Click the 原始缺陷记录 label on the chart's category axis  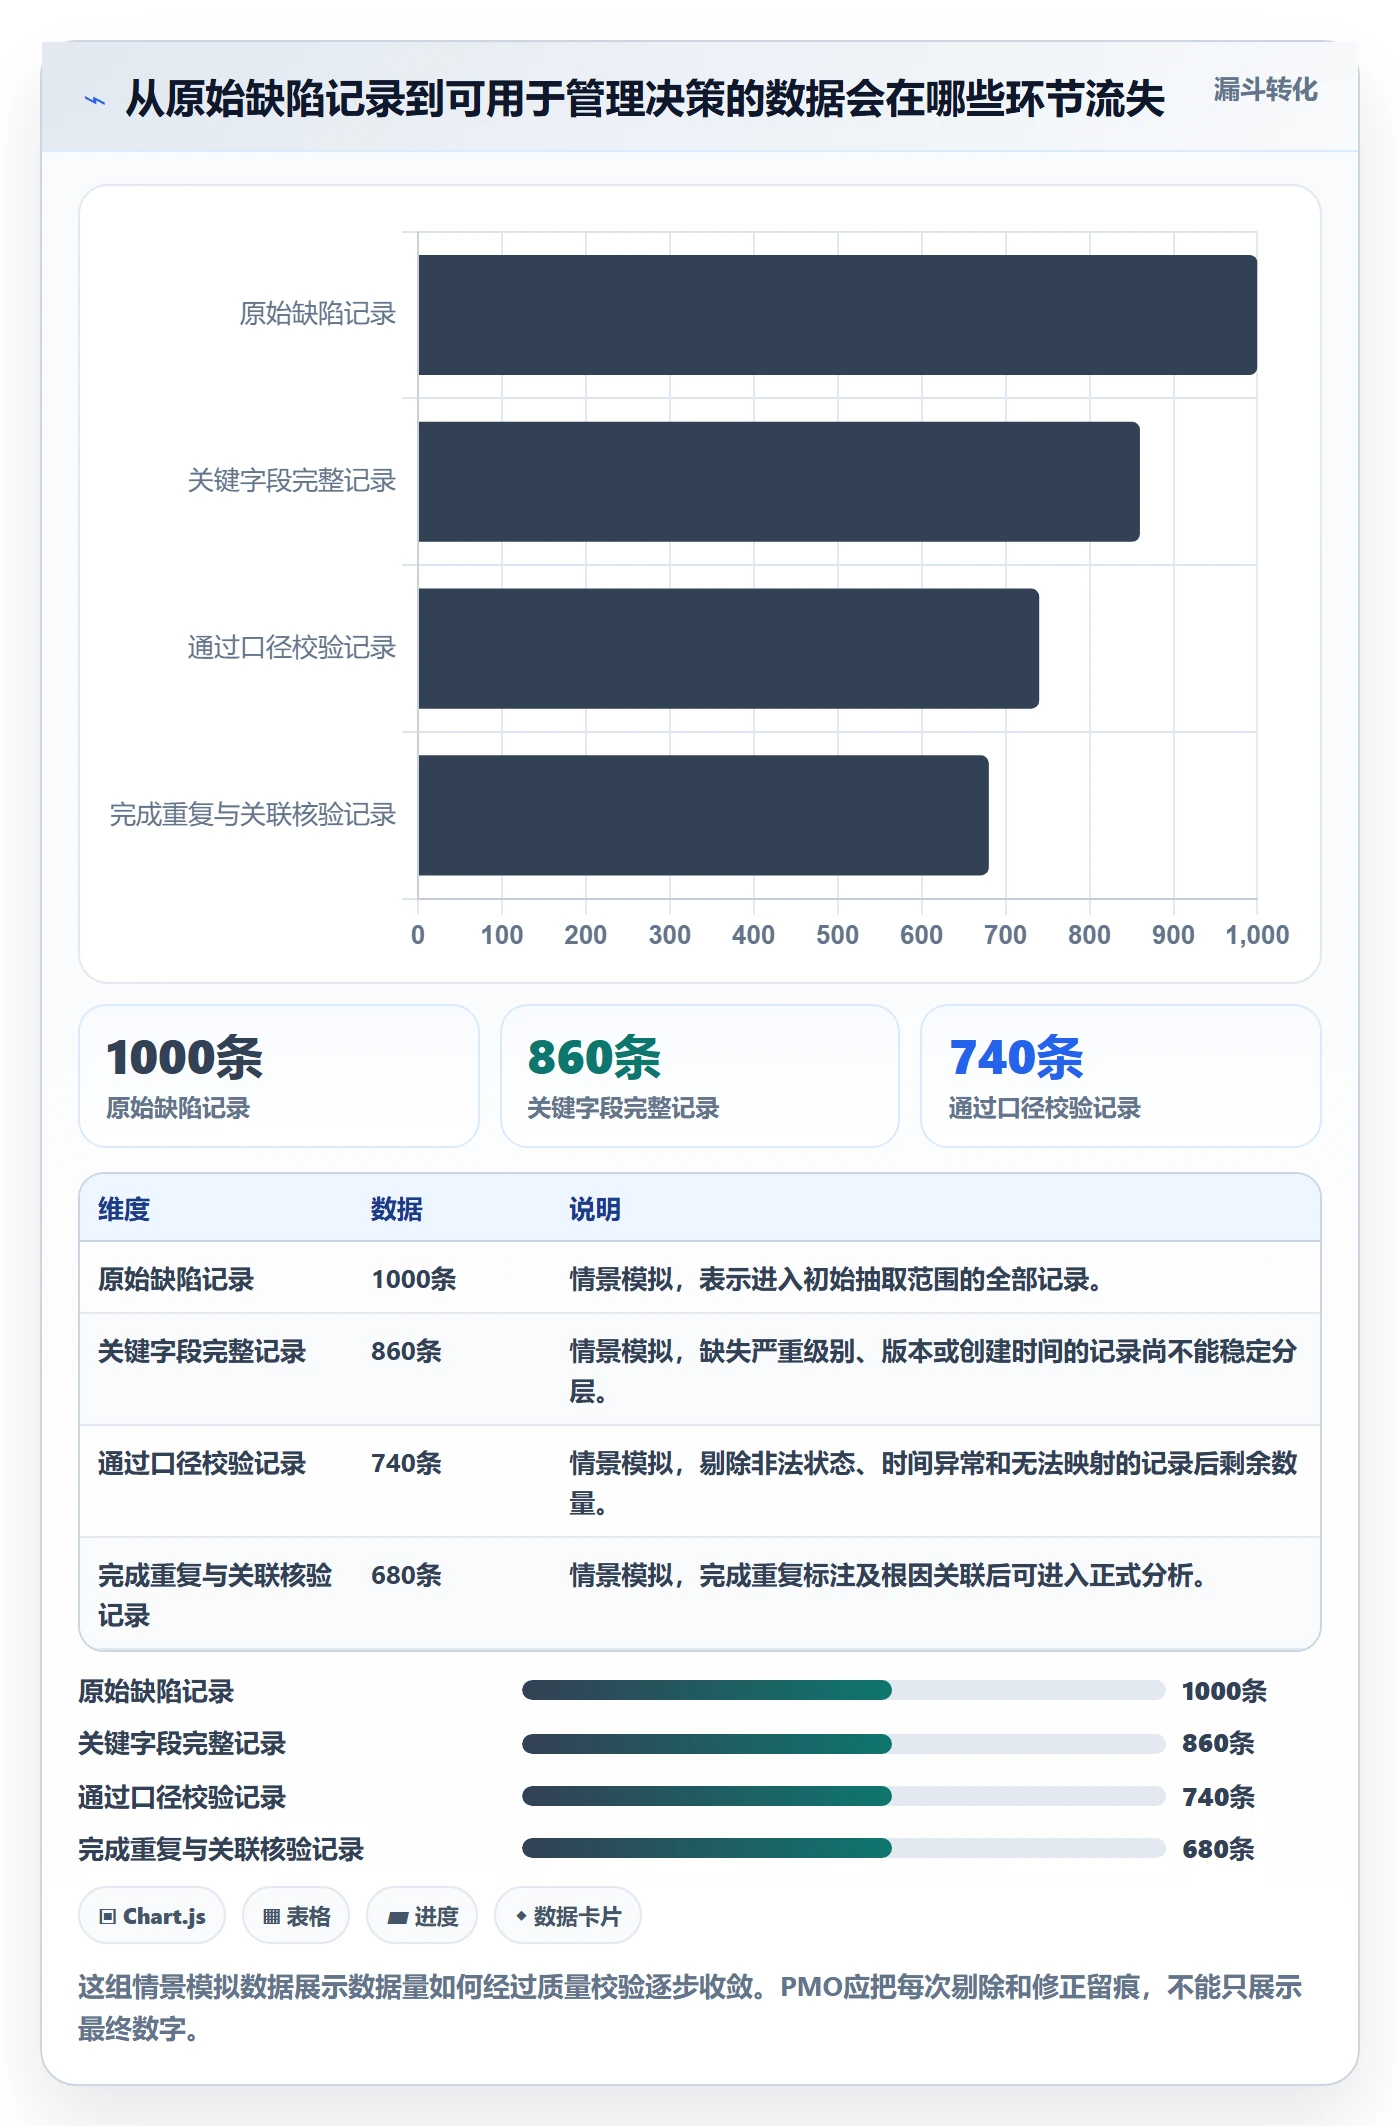click(x=318, y=314)
